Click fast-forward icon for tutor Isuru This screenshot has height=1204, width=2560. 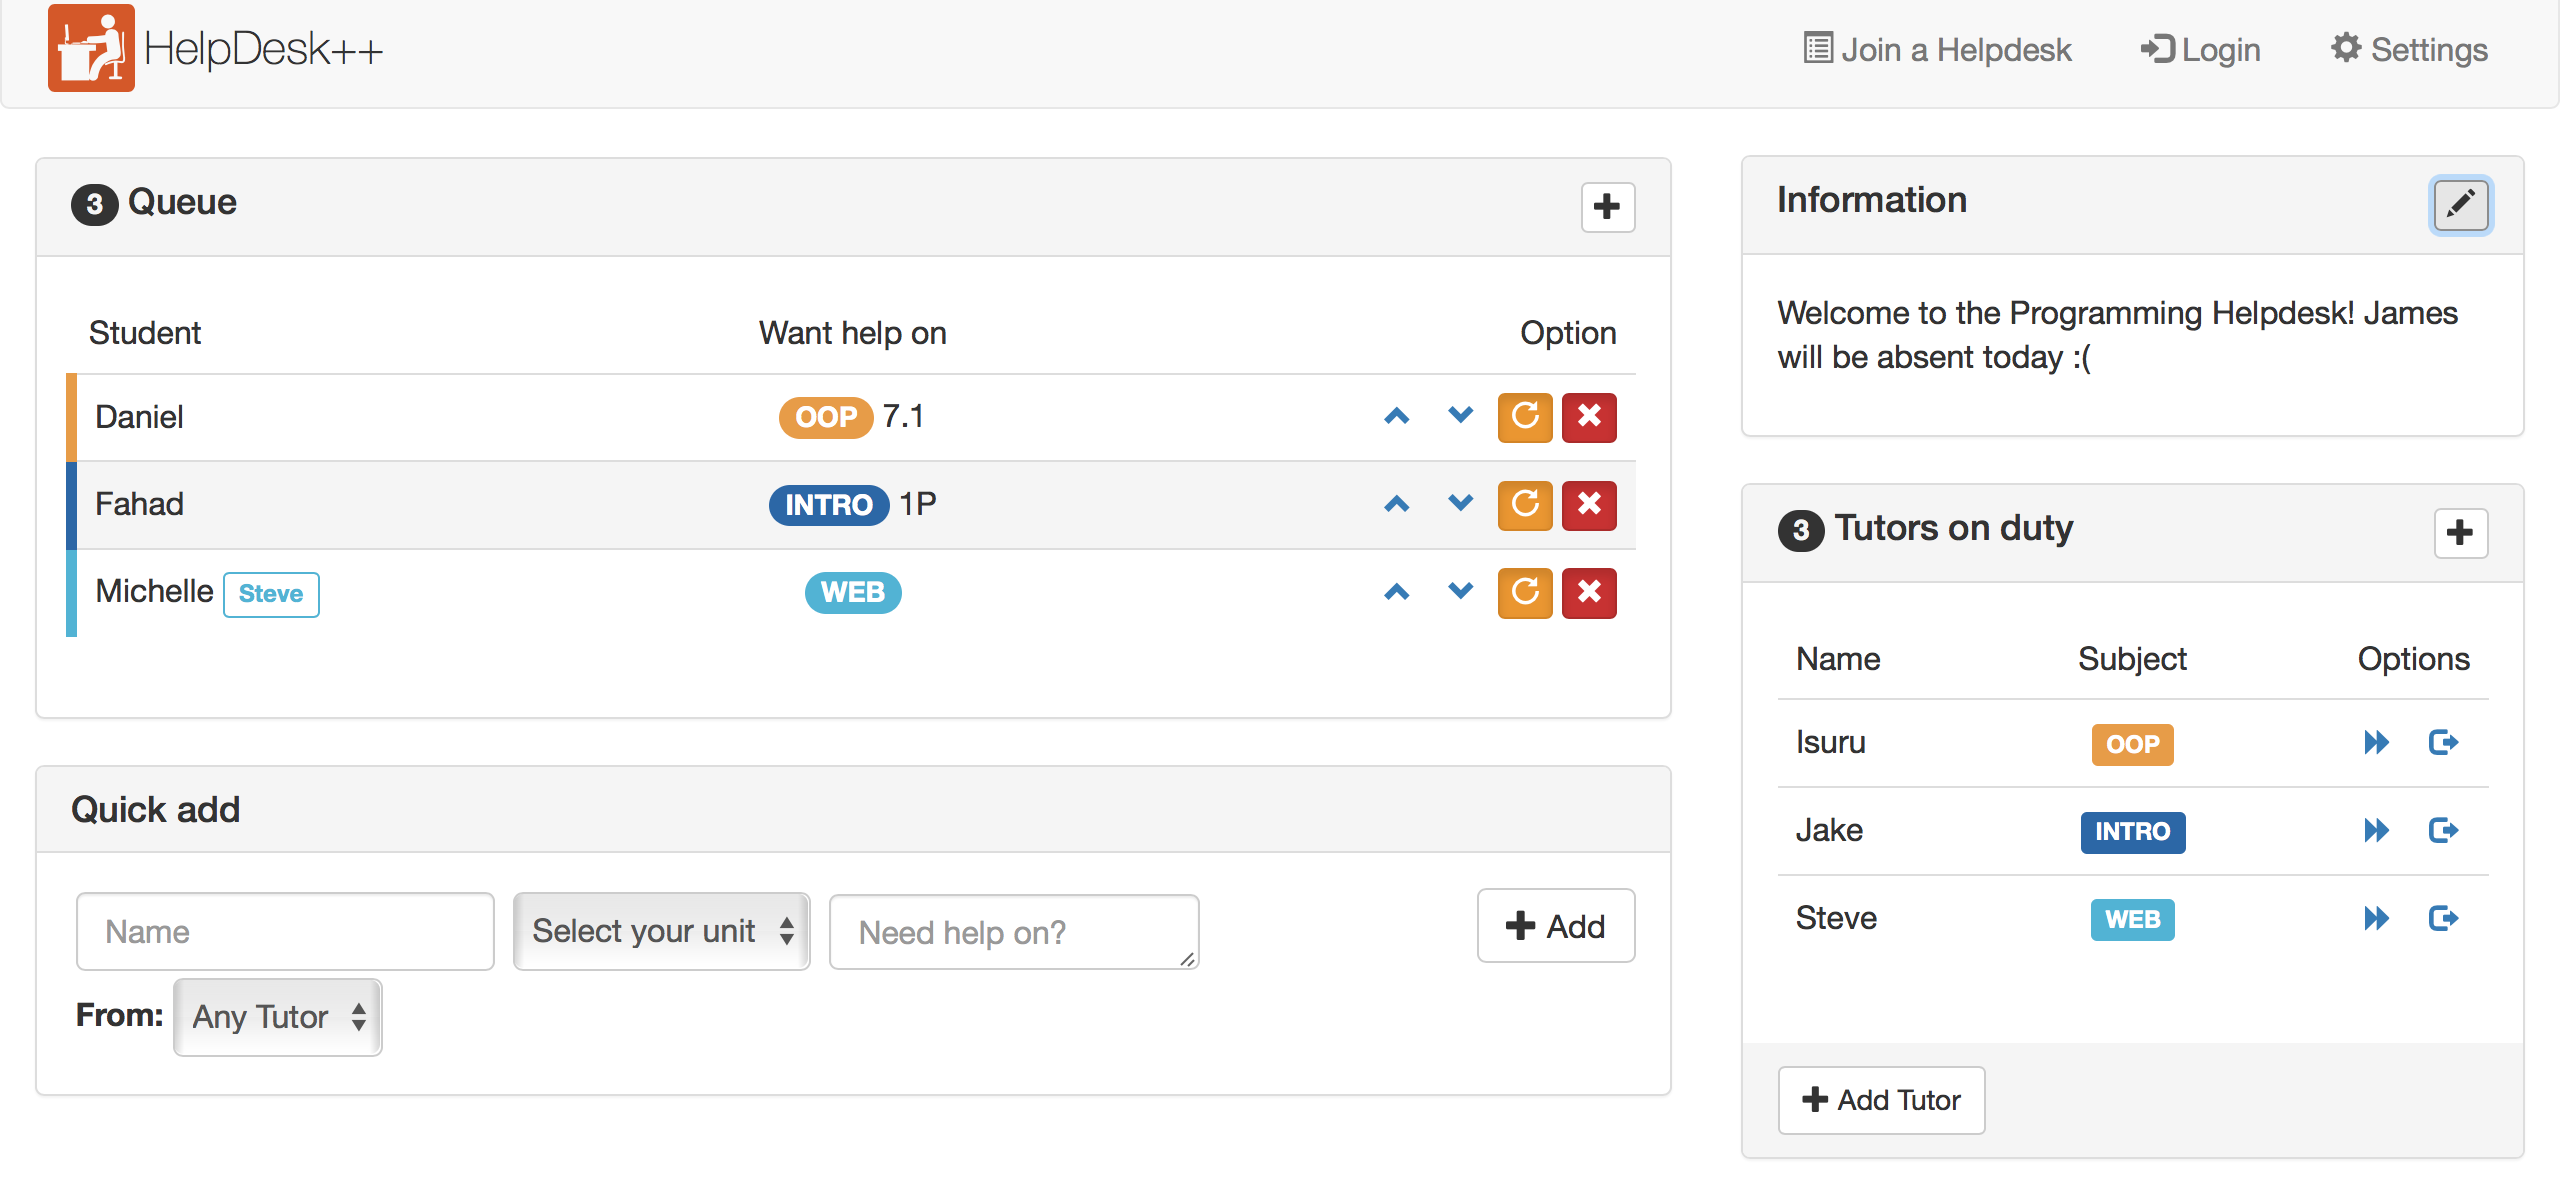point(2376,743)
